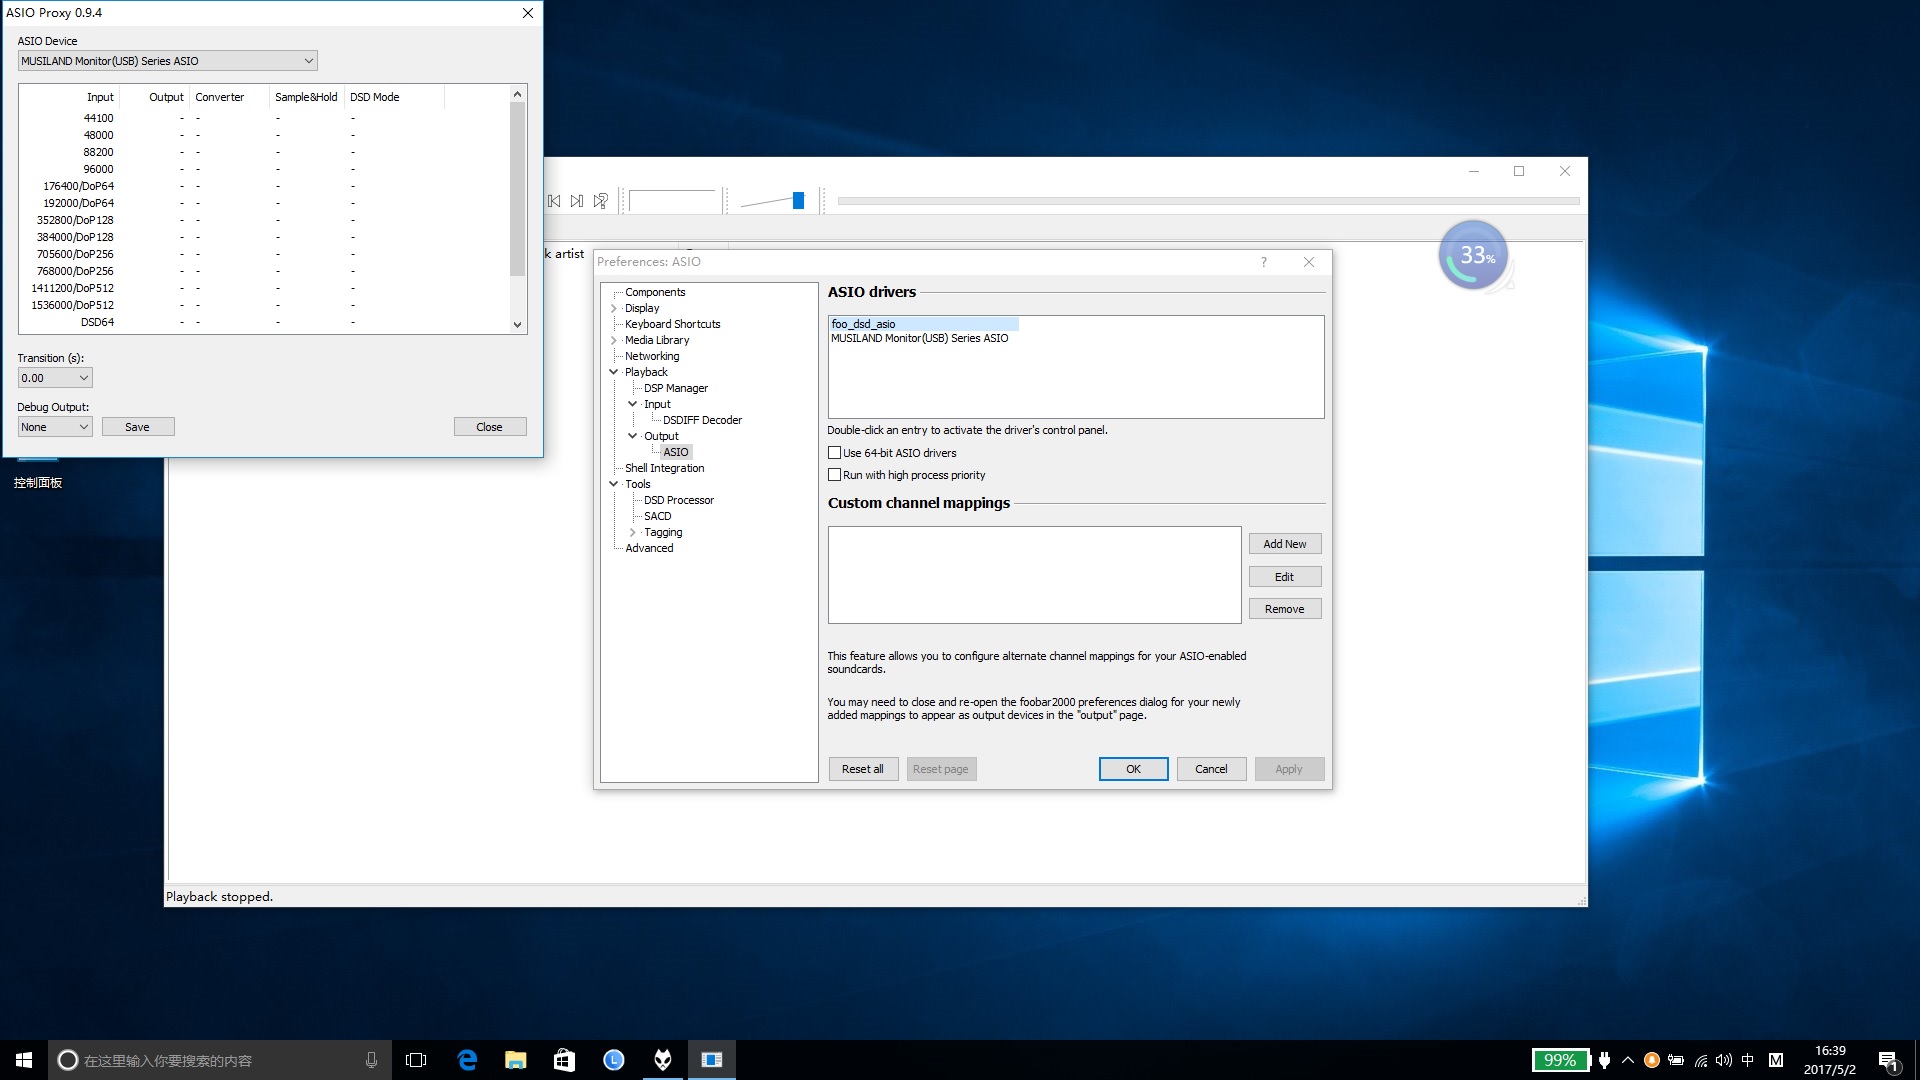Enable Run with high process priority
Image resolution: width=1920 pixels, height=1080 pixels.
pyautogui.click(x=835, y=475)
